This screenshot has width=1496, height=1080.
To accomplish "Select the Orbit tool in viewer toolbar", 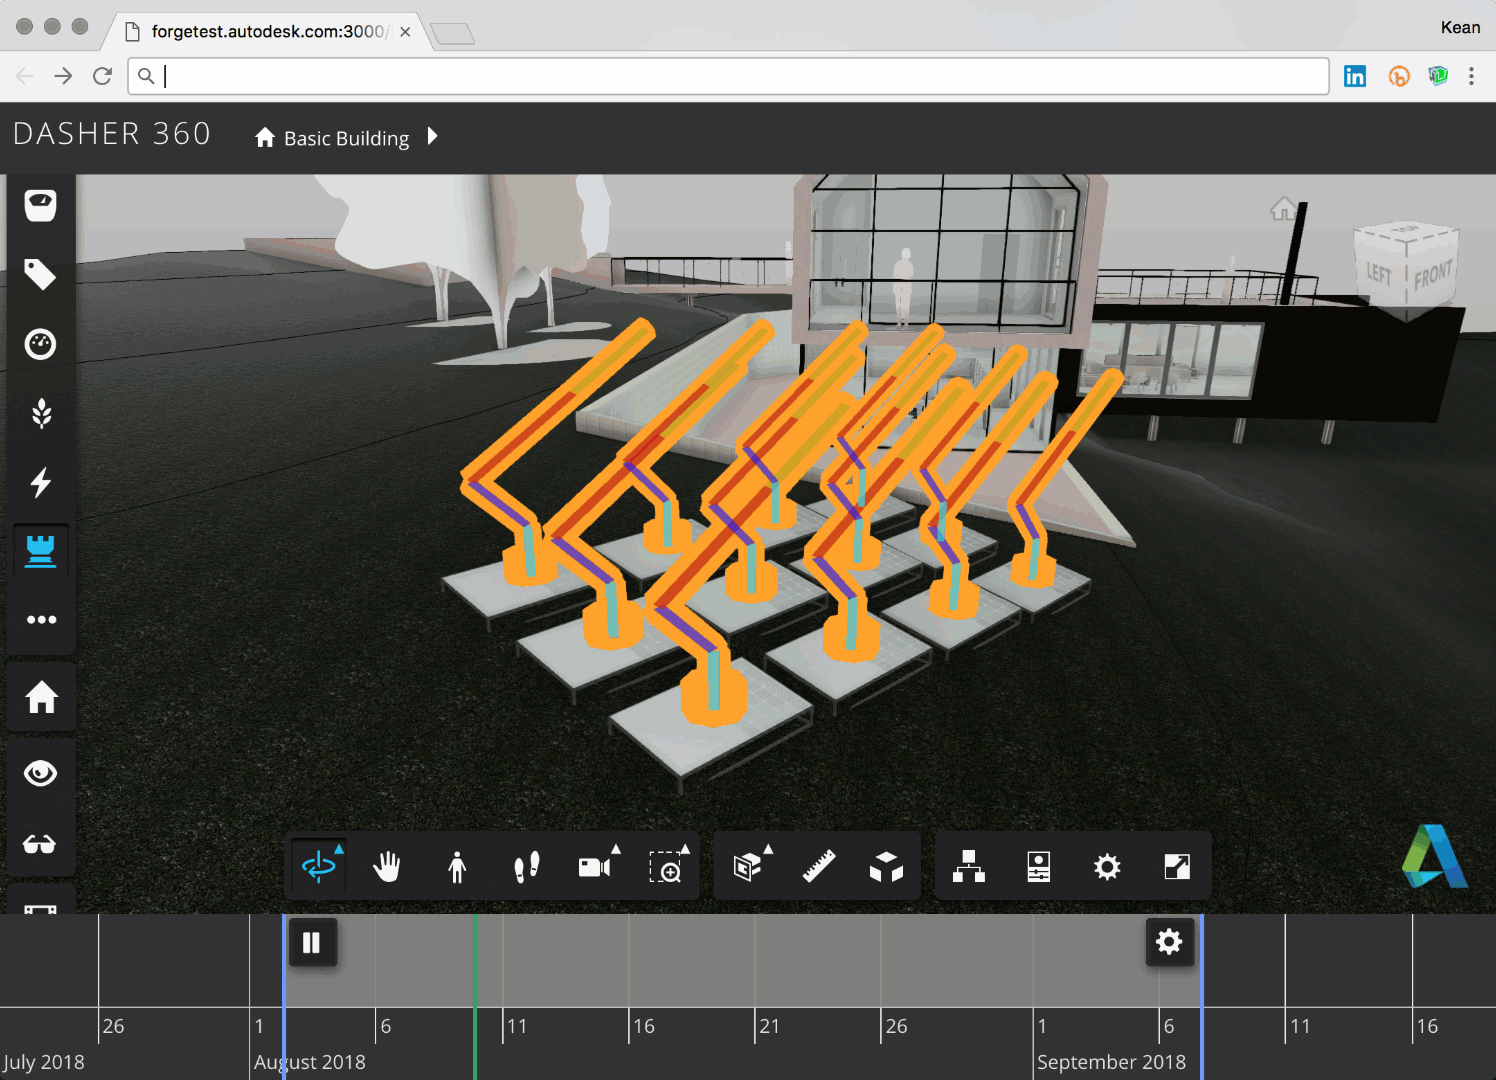I will [x=319, y=866].
